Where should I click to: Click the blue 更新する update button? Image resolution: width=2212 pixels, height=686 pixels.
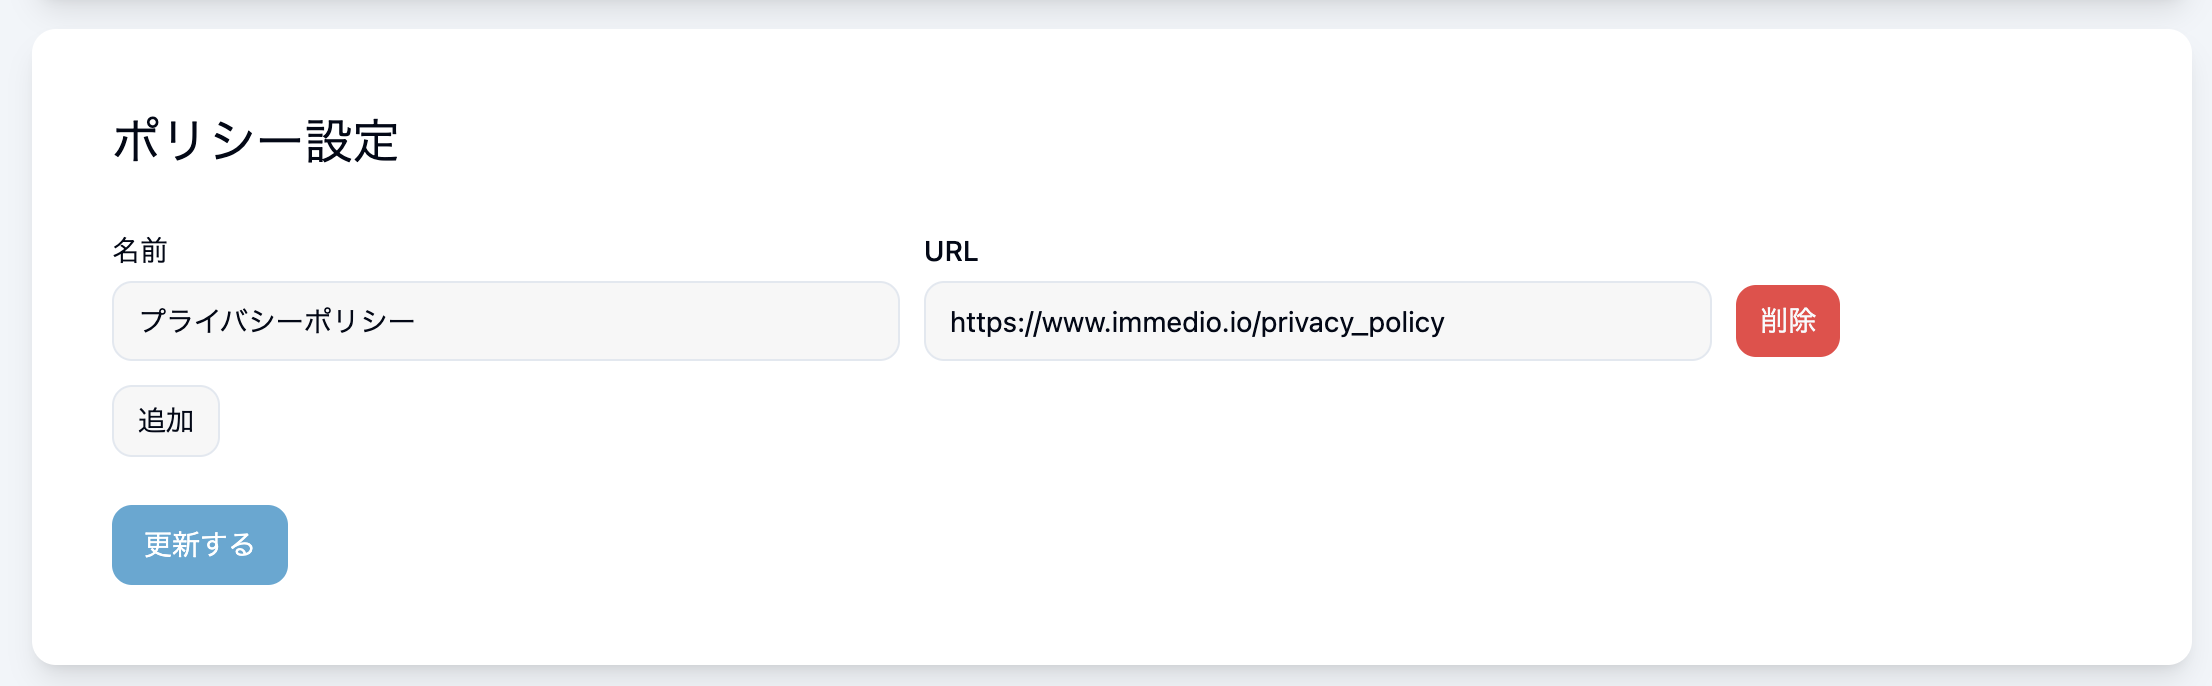tap(200, 545)
